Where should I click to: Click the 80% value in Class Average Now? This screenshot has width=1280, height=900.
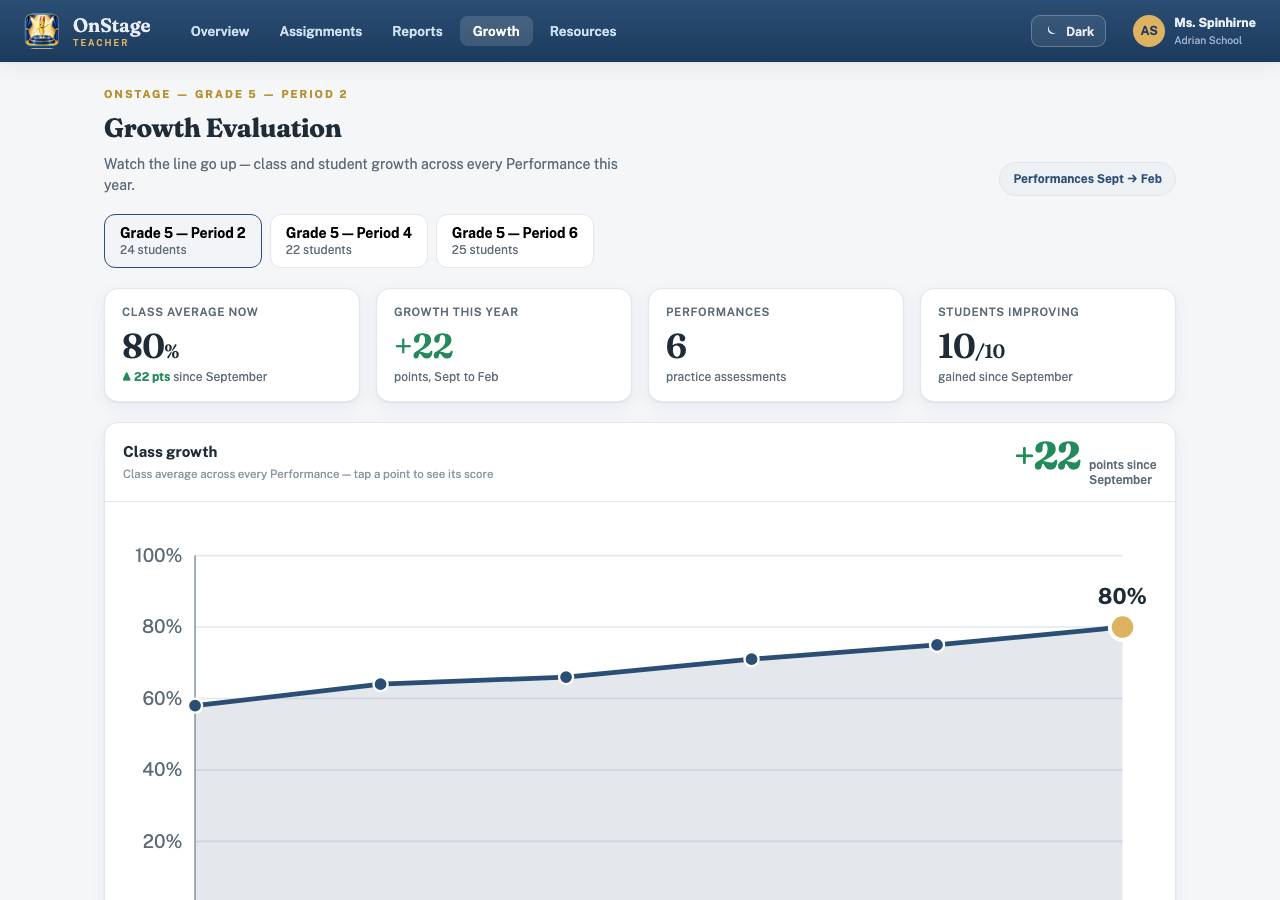(x=150, y=346)
